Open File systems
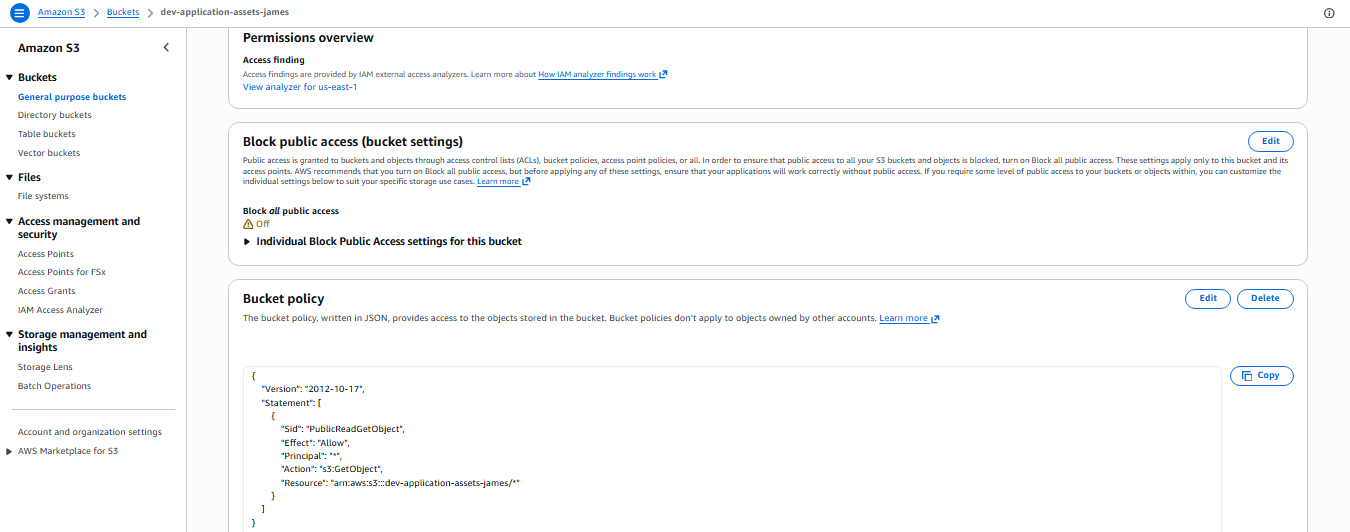Screen dimensions: 1350x532 (43, 196)
